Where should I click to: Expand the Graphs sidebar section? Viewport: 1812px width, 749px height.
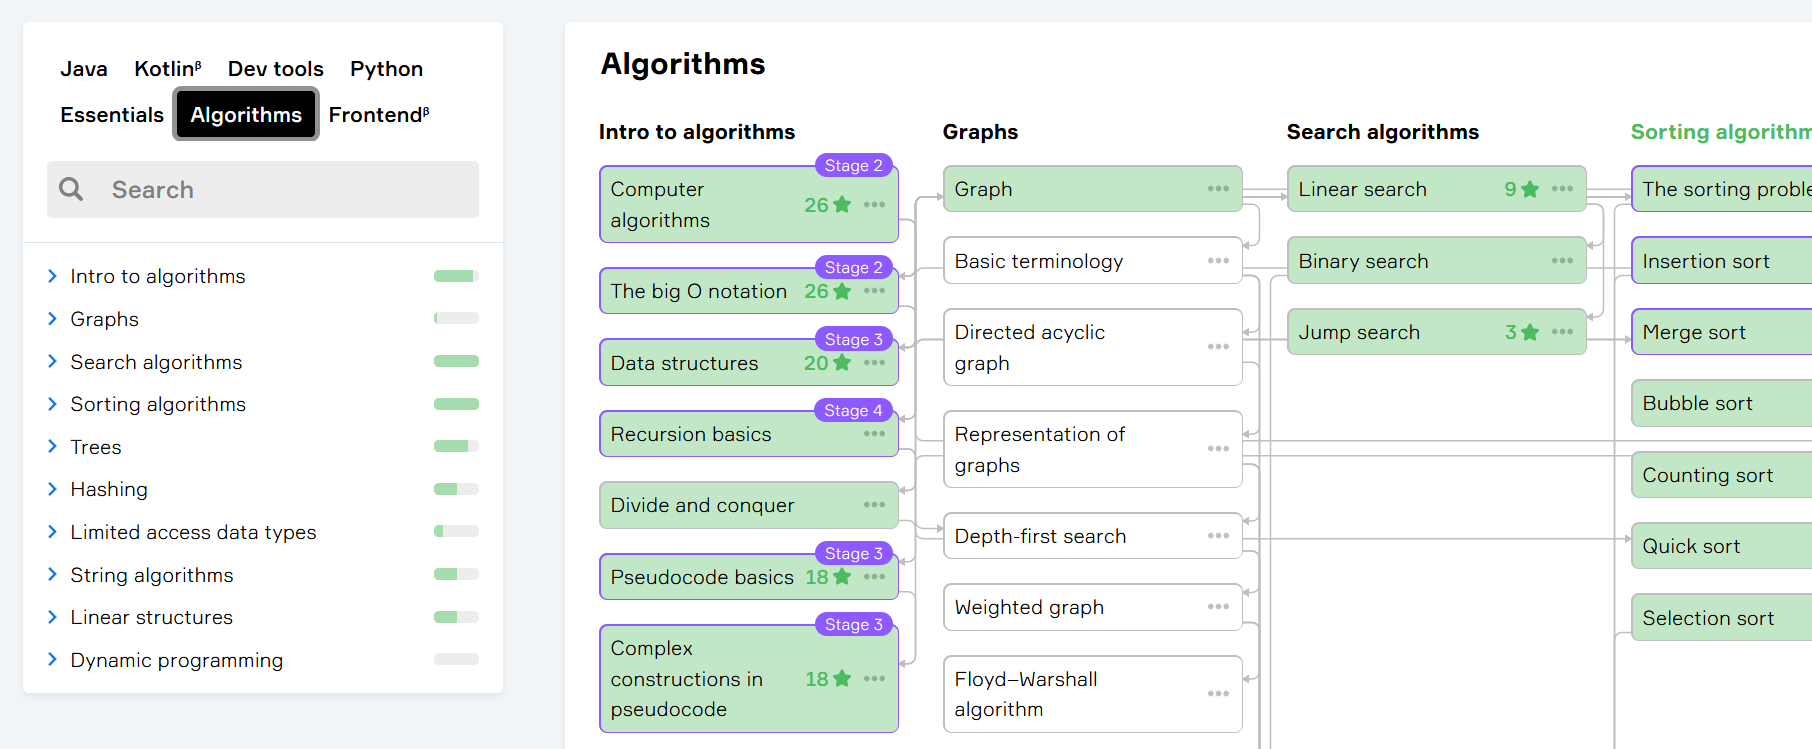point(53,319)
